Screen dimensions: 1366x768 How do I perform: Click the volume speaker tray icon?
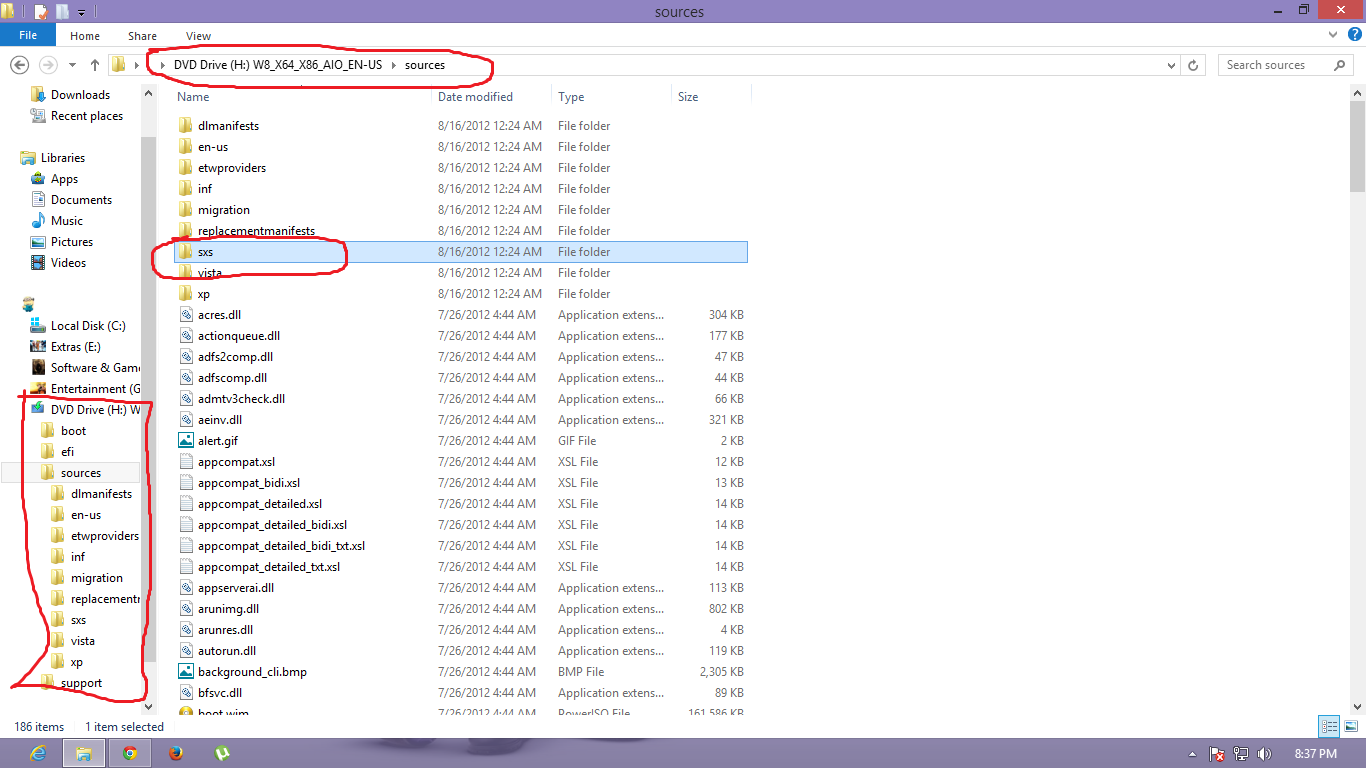pos(1265,754)
